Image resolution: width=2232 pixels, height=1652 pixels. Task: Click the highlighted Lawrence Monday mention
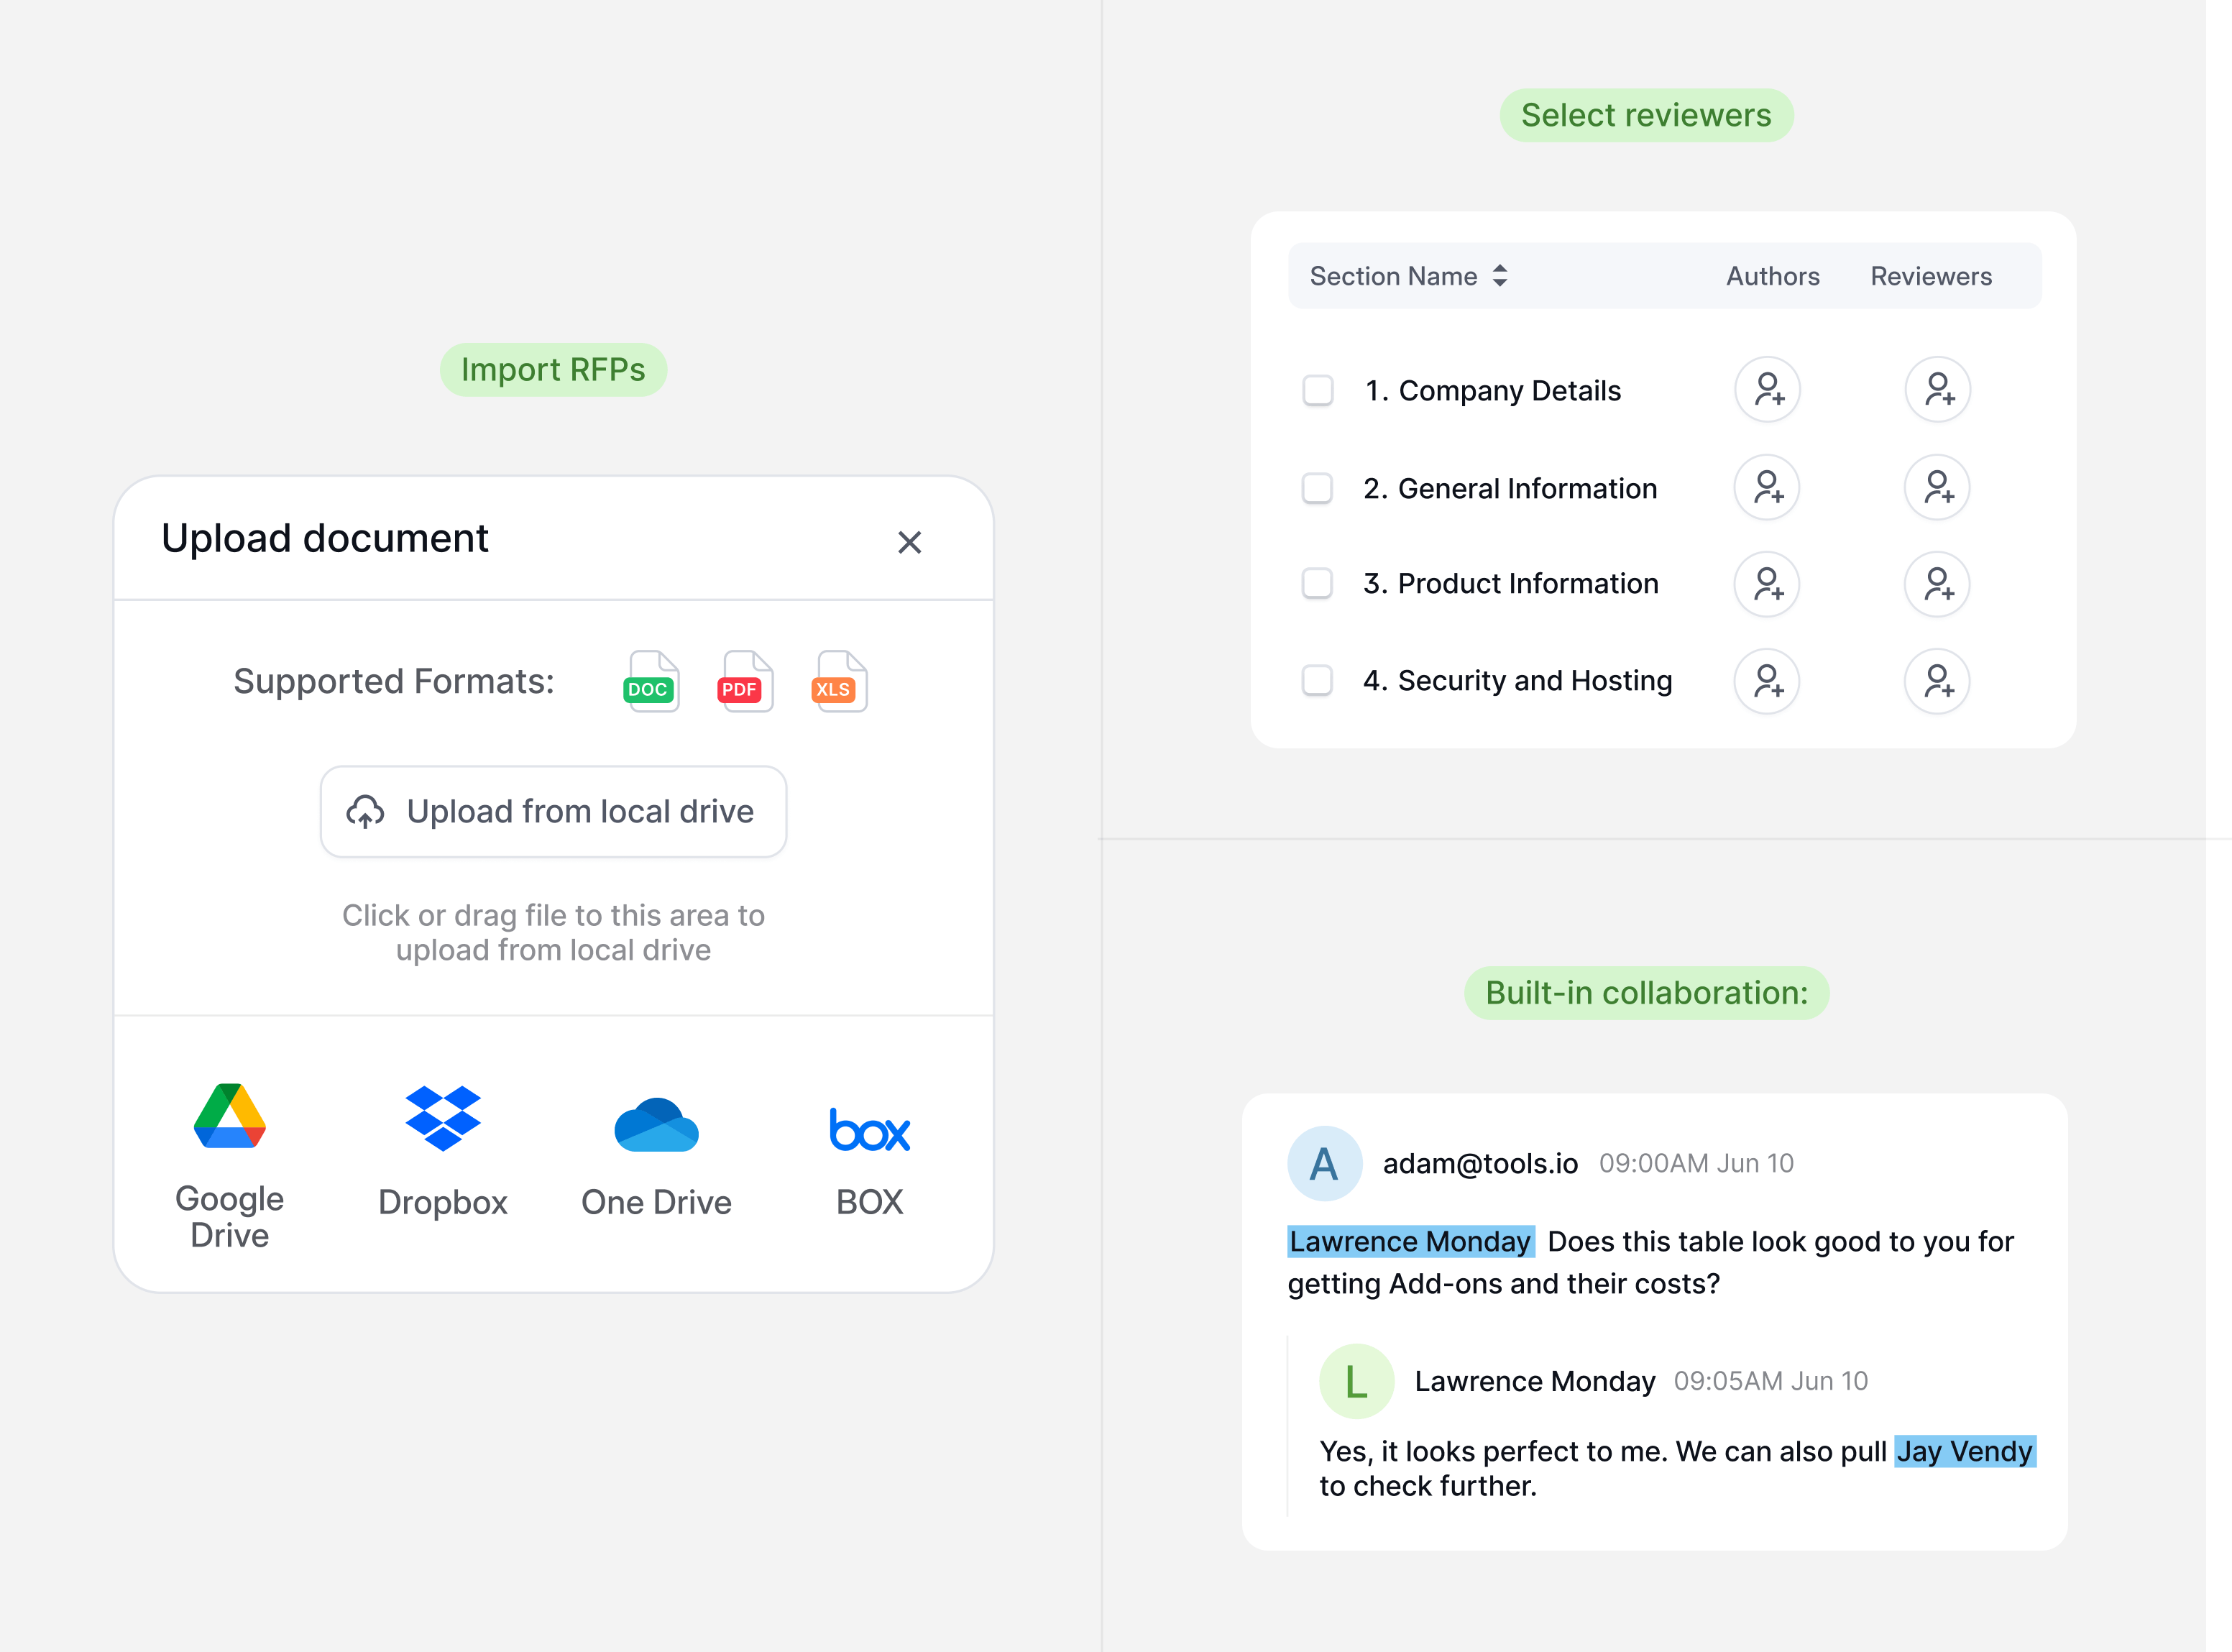[x=1410, y=1241]
